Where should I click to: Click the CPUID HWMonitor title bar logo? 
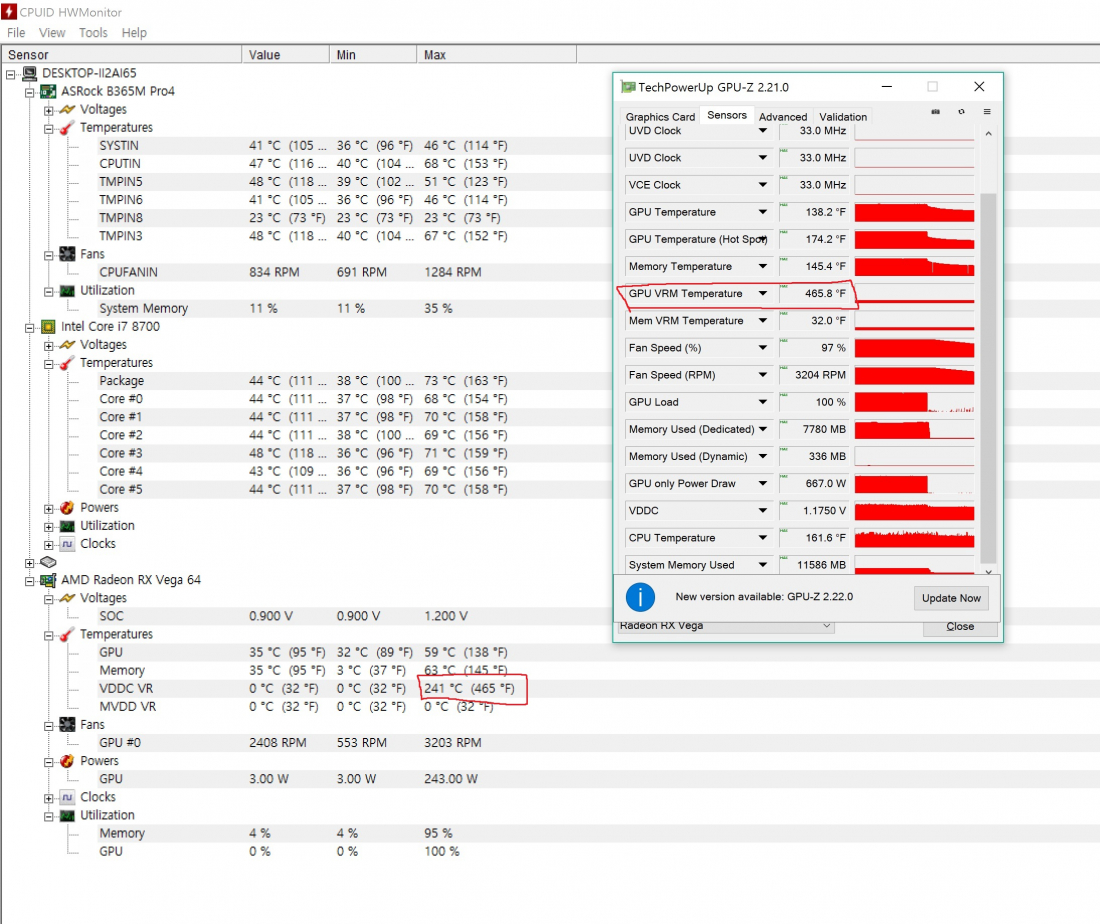click(9, 12)
